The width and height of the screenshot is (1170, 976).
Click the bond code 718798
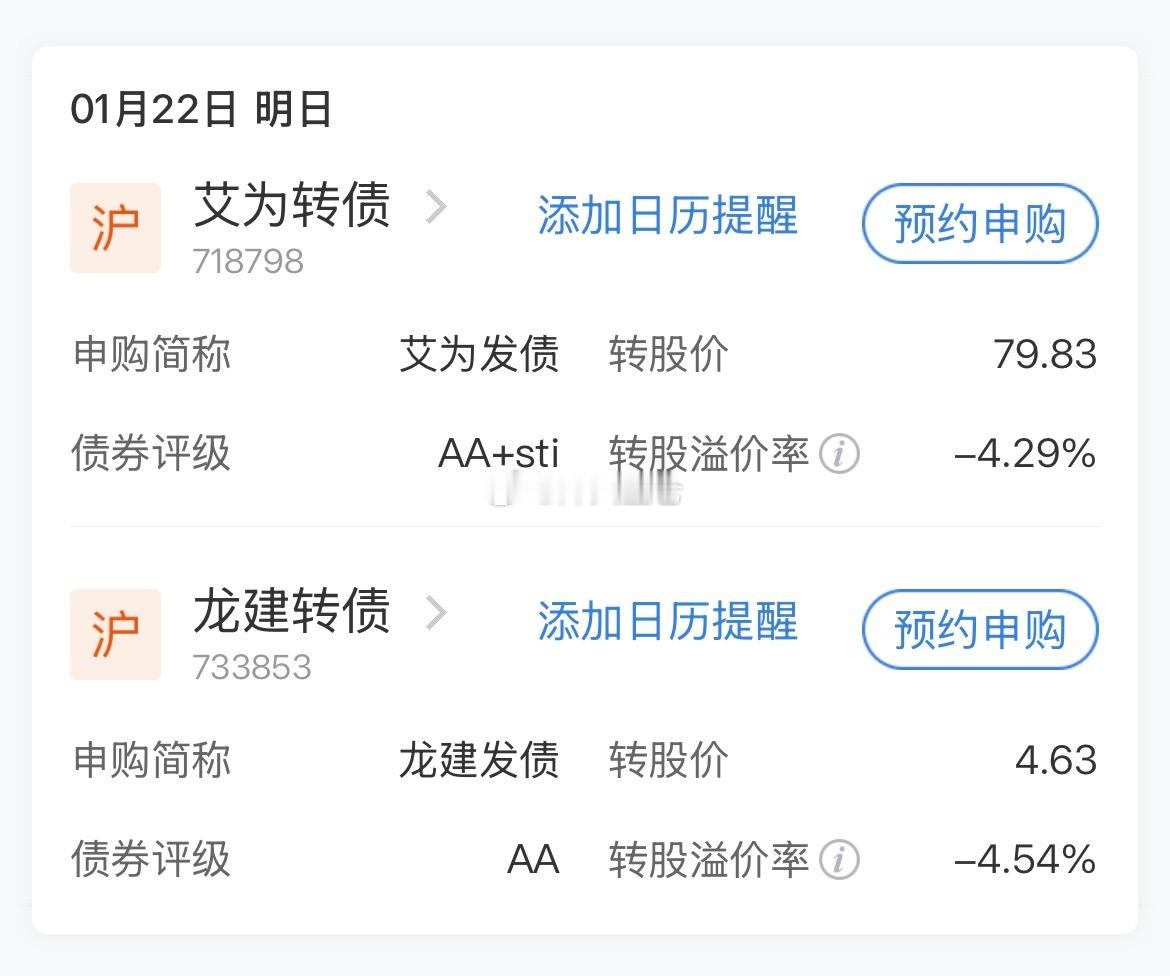point(247,261)
